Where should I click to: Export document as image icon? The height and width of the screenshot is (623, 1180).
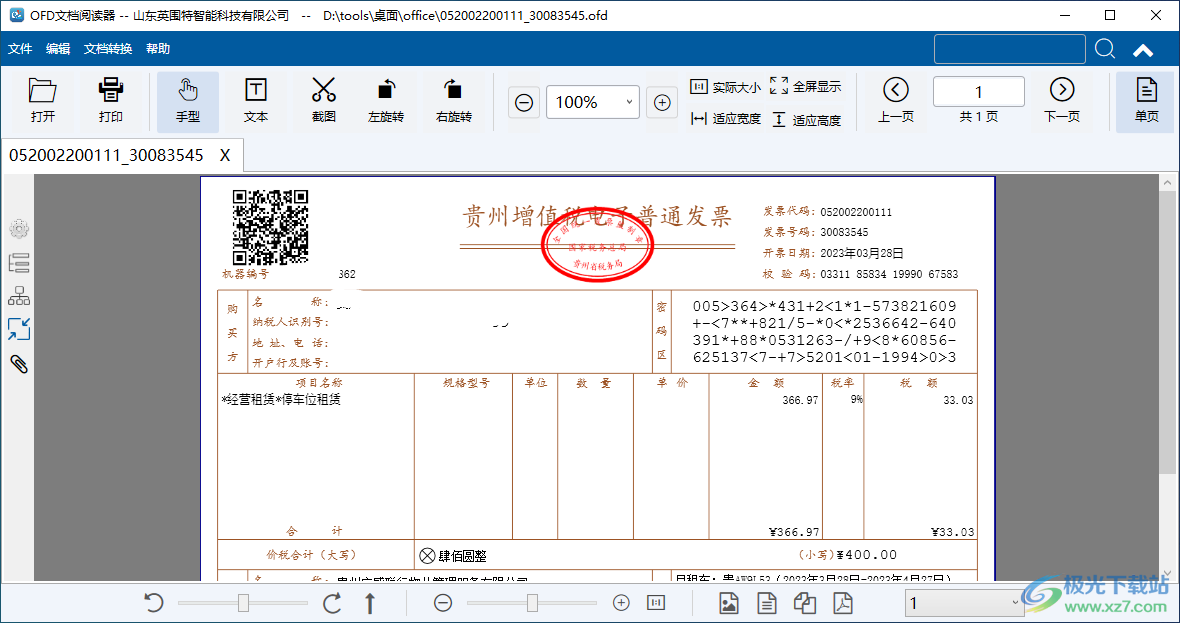tap(728, 603)
